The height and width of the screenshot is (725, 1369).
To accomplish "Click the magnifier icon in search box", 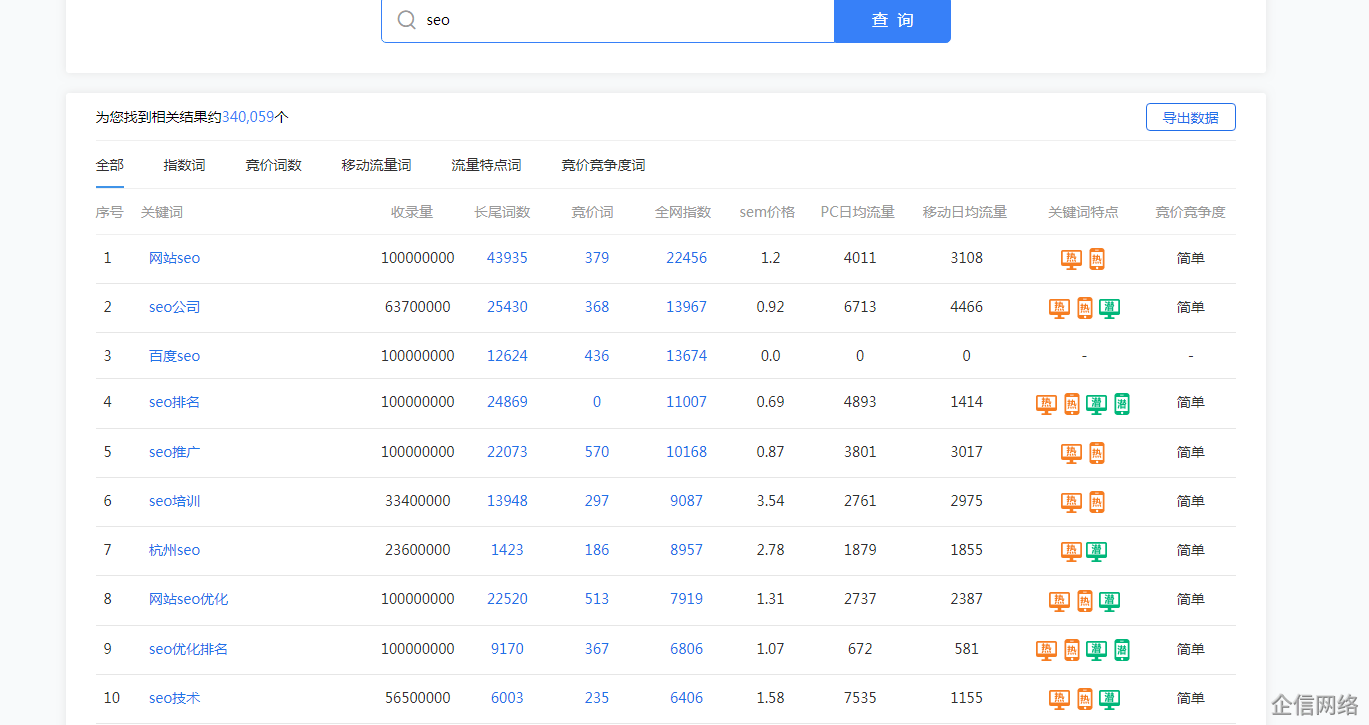I will 406,20.
